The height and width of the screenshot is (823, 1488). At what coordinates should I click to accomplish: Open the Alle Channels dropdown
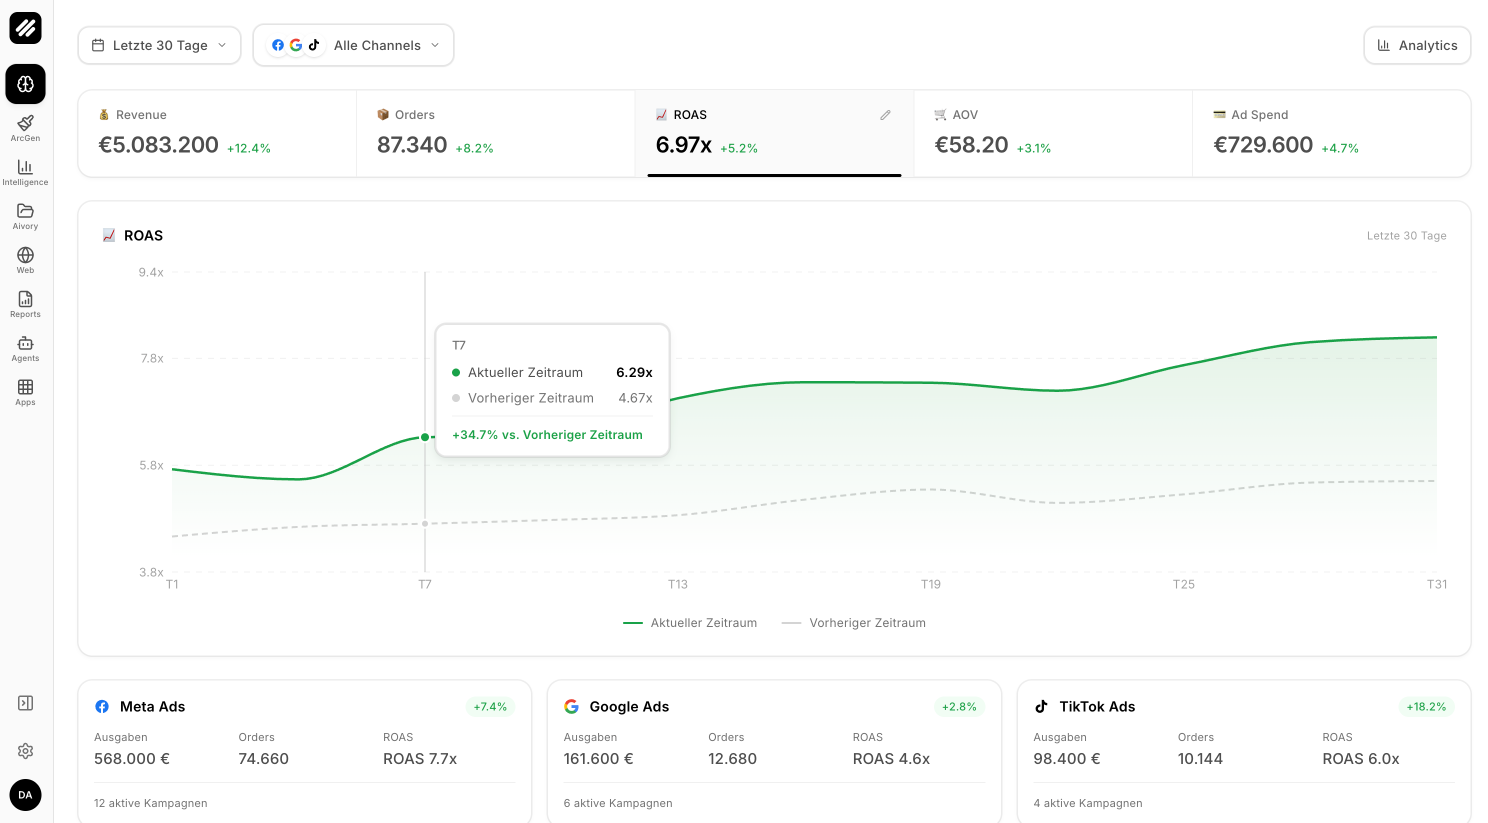pos(354,45)
